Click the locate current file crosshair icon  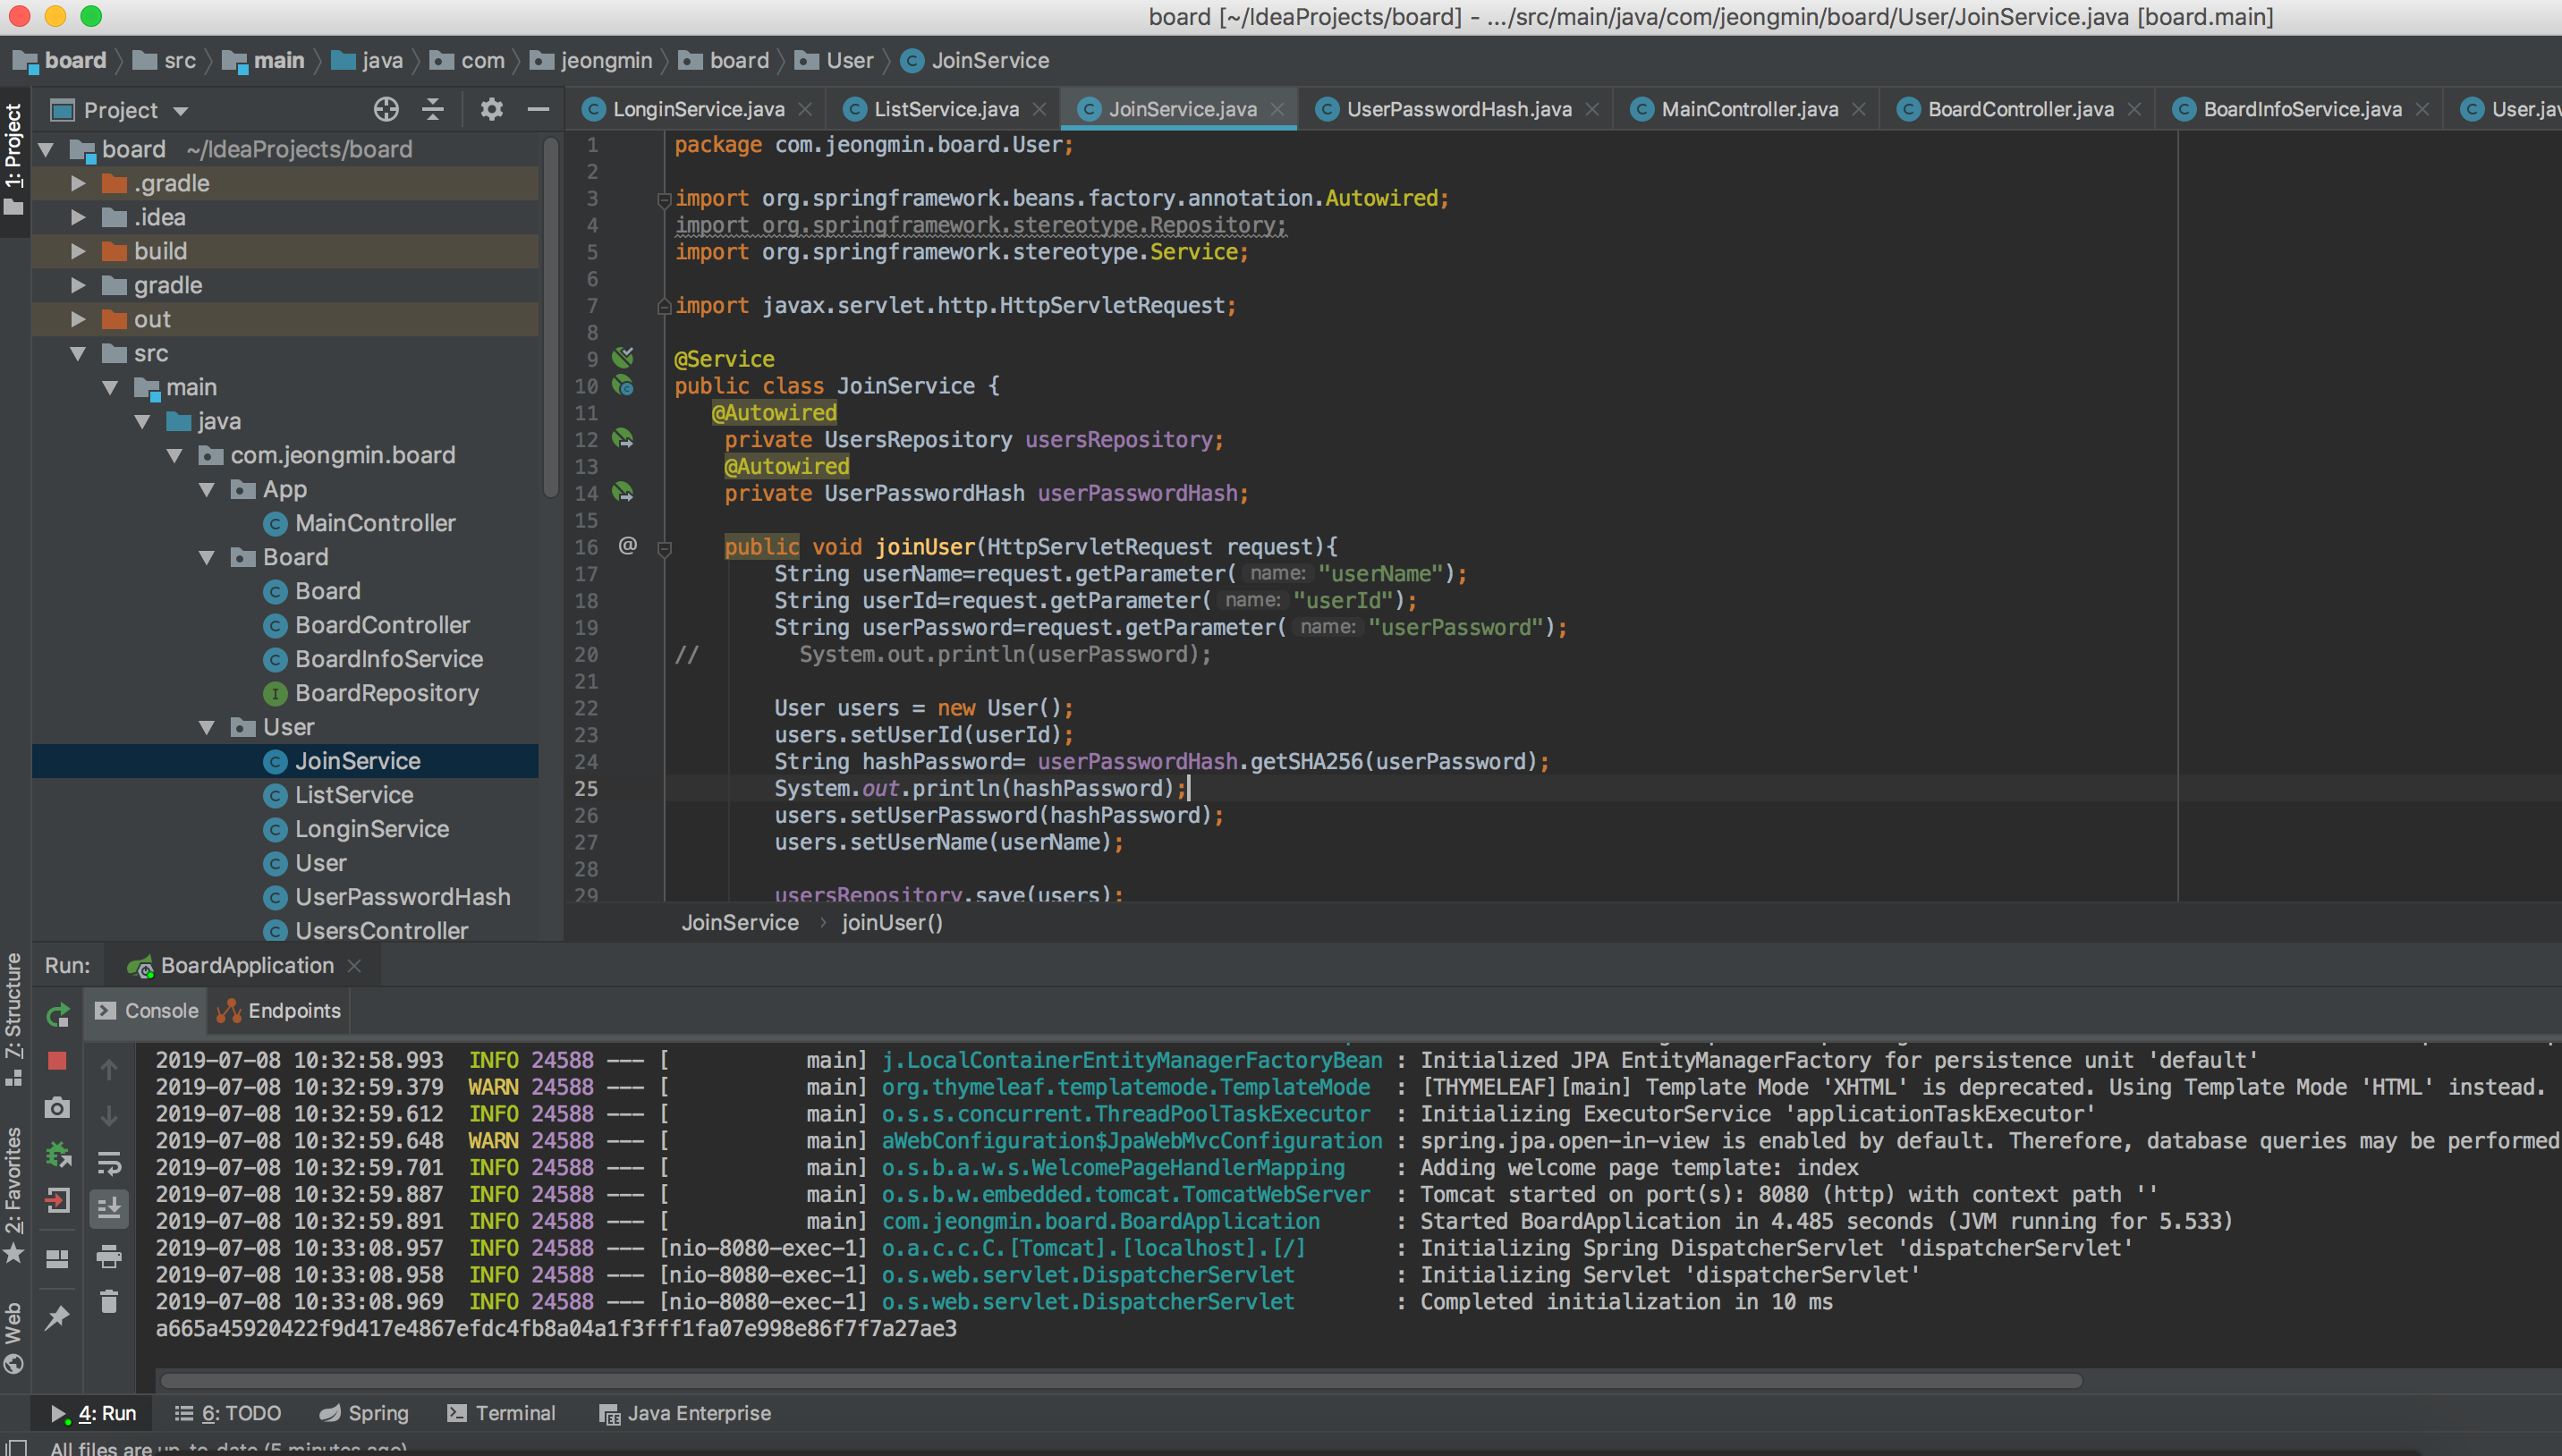click(x=386, y=109)
